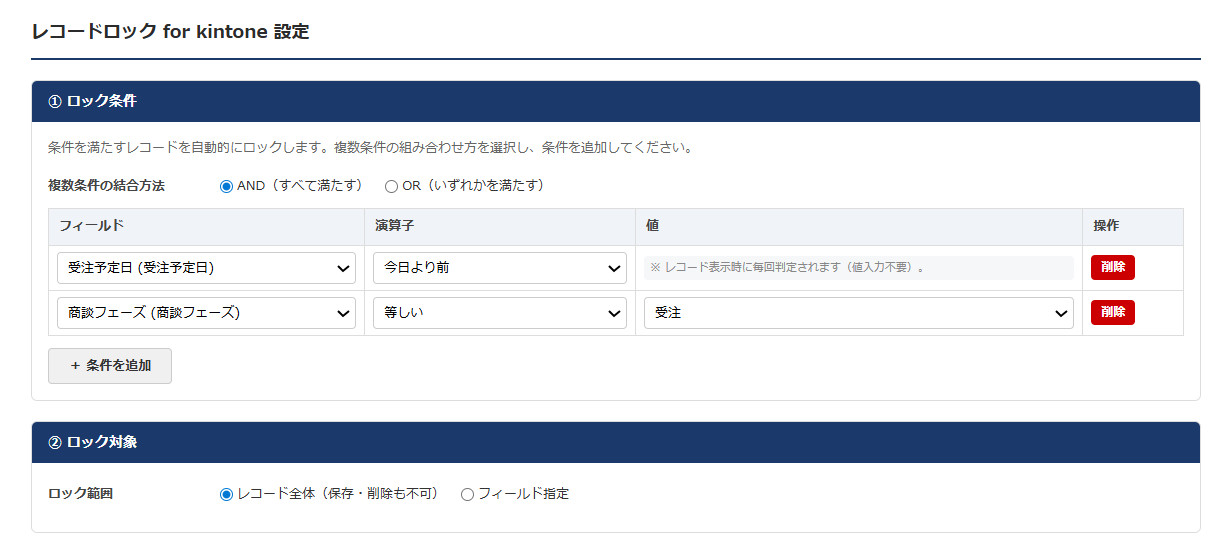Select OR (いずれかを満たす) radio option
The height and width of the screenshot is (540, 1209).
coord(391,186)
